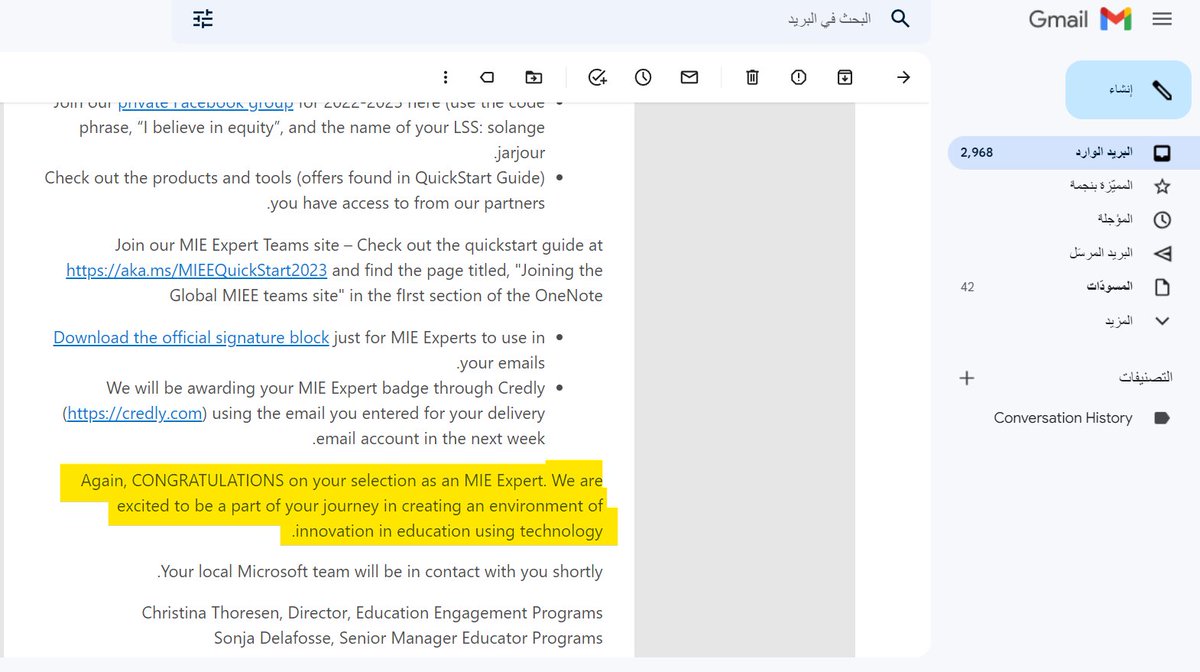Screen dimensions: 1200x672
Task: Open the credly.com link
Action: point(135,413)
